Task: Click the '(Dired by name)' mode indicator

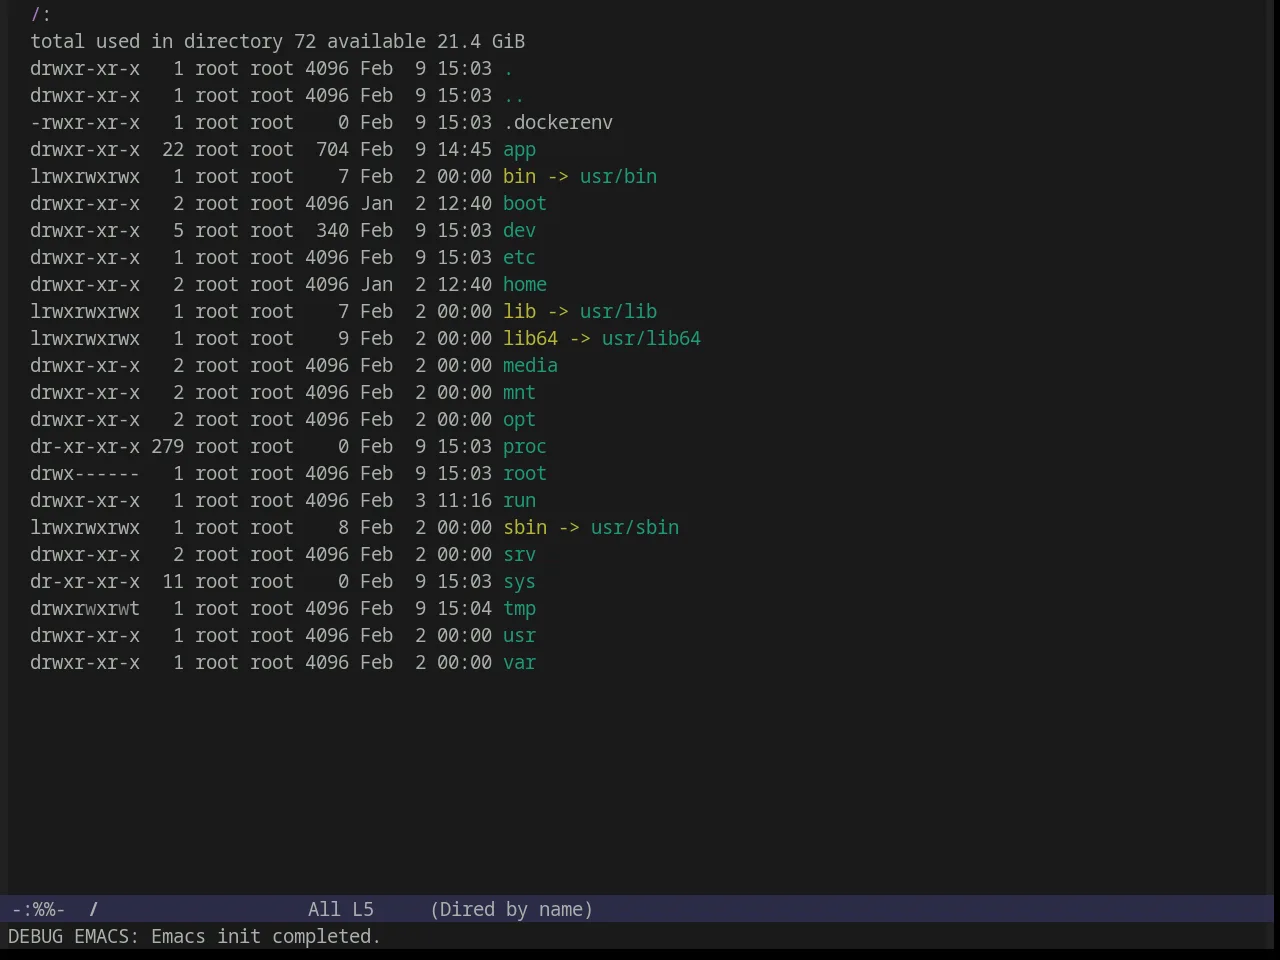Action: [512, 909]
